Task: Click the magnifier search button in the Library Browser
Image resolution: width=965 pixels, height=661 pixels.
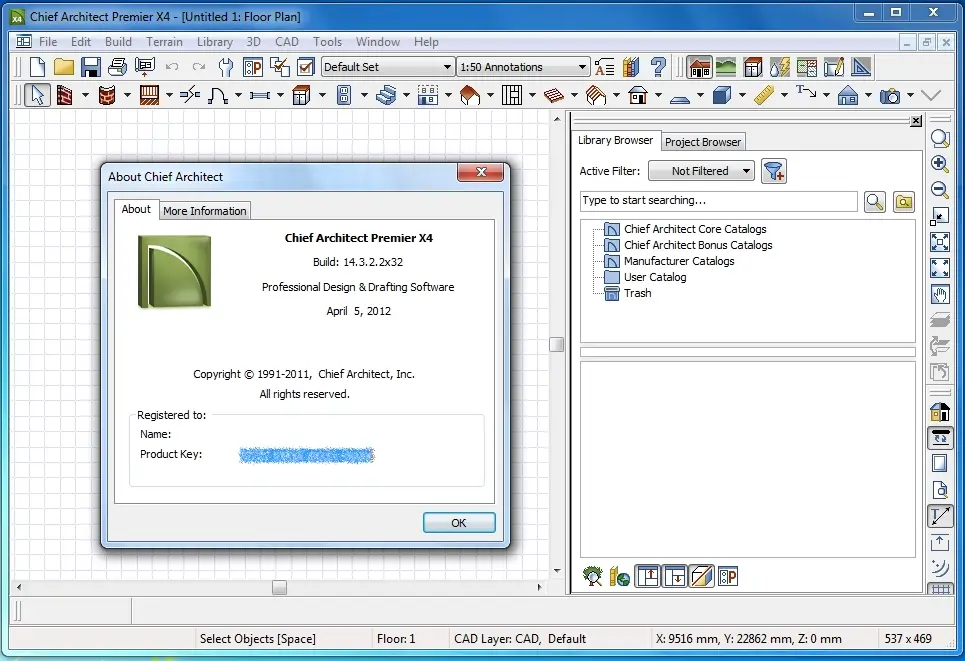Action: pos(875,201)
